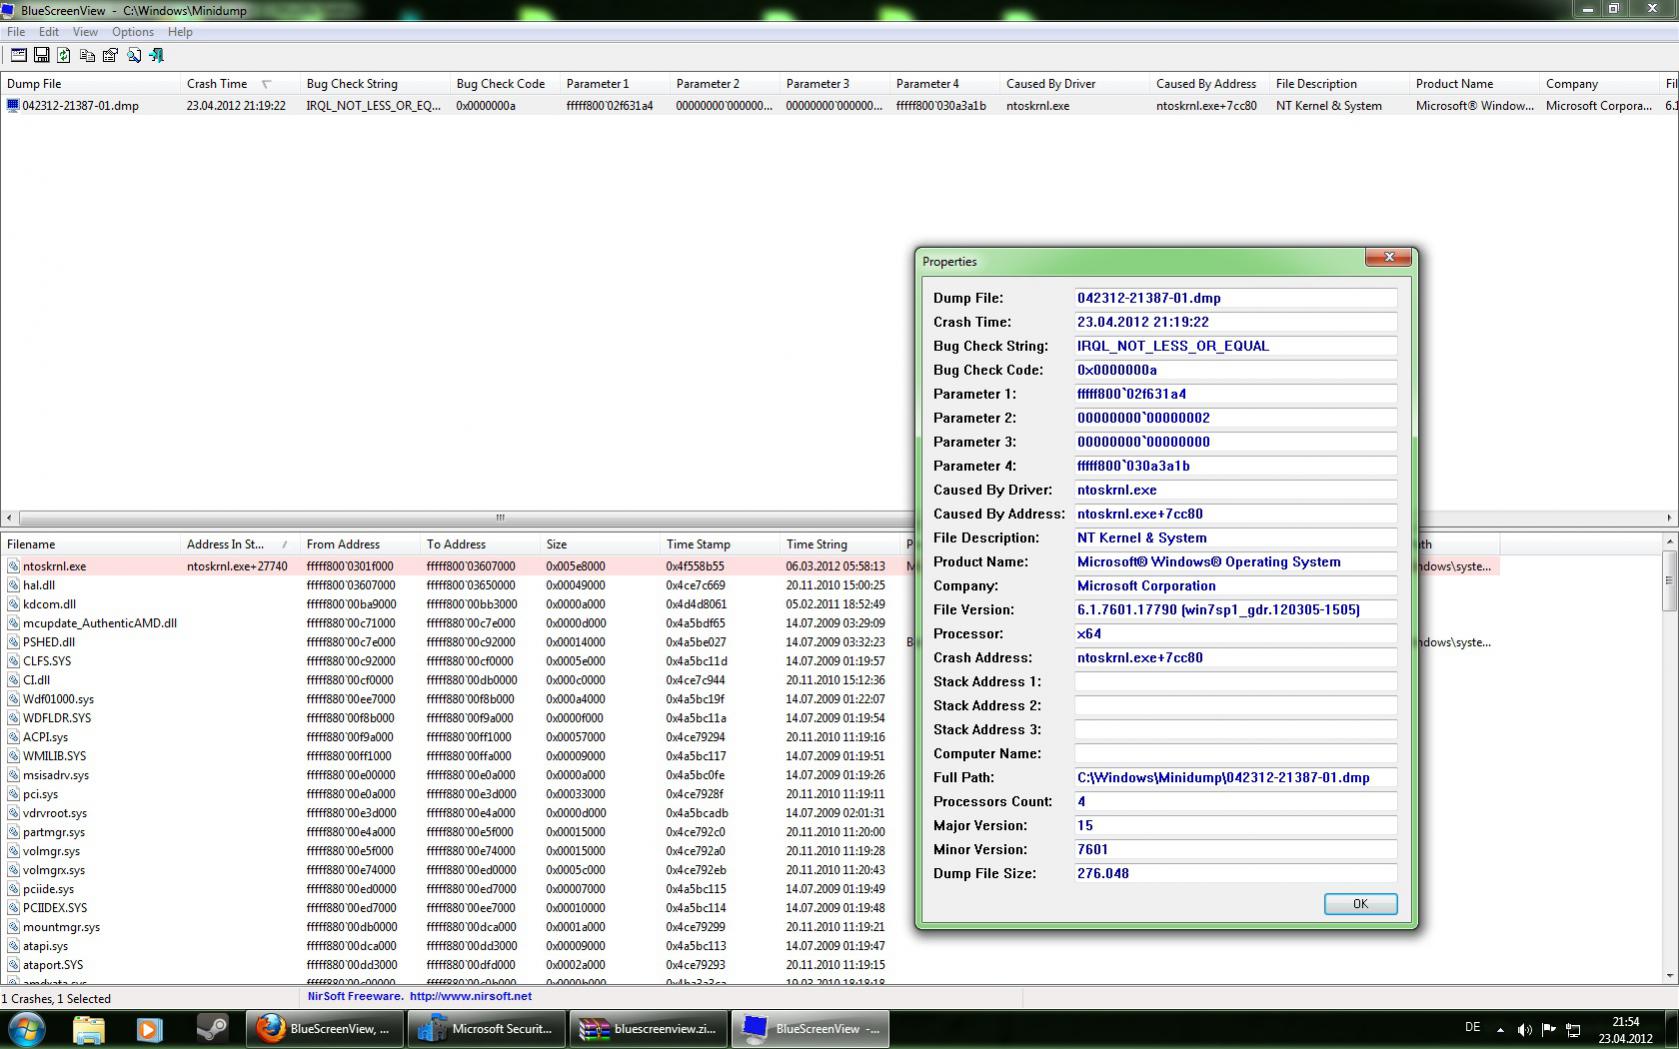
Task: Click the Refresh toolbar icon
Action: 64,55
